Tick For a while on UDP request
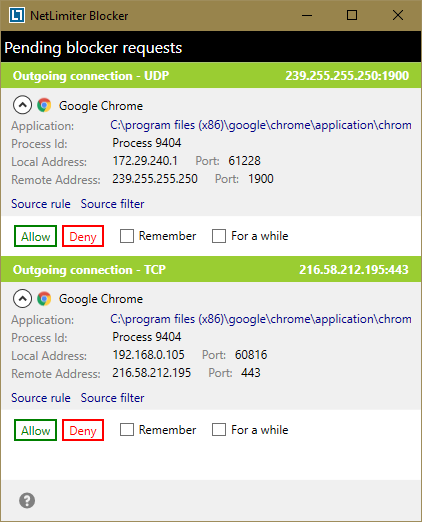 pyautogui.click(x=219, y=236)
